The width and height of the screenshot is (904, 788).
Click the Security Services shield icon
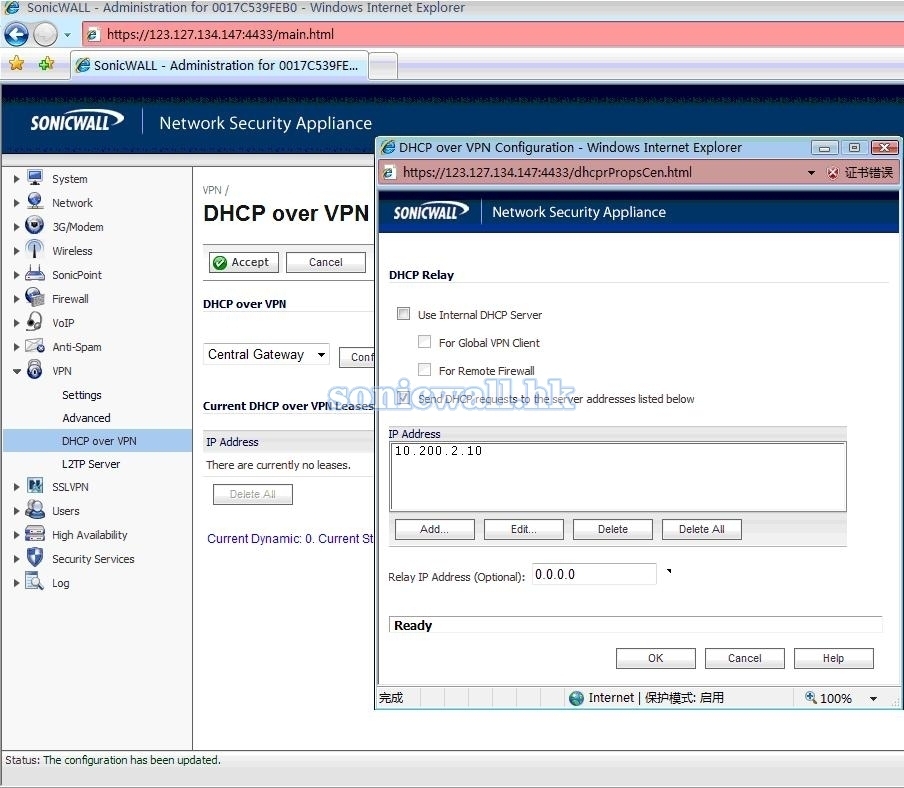35,557
